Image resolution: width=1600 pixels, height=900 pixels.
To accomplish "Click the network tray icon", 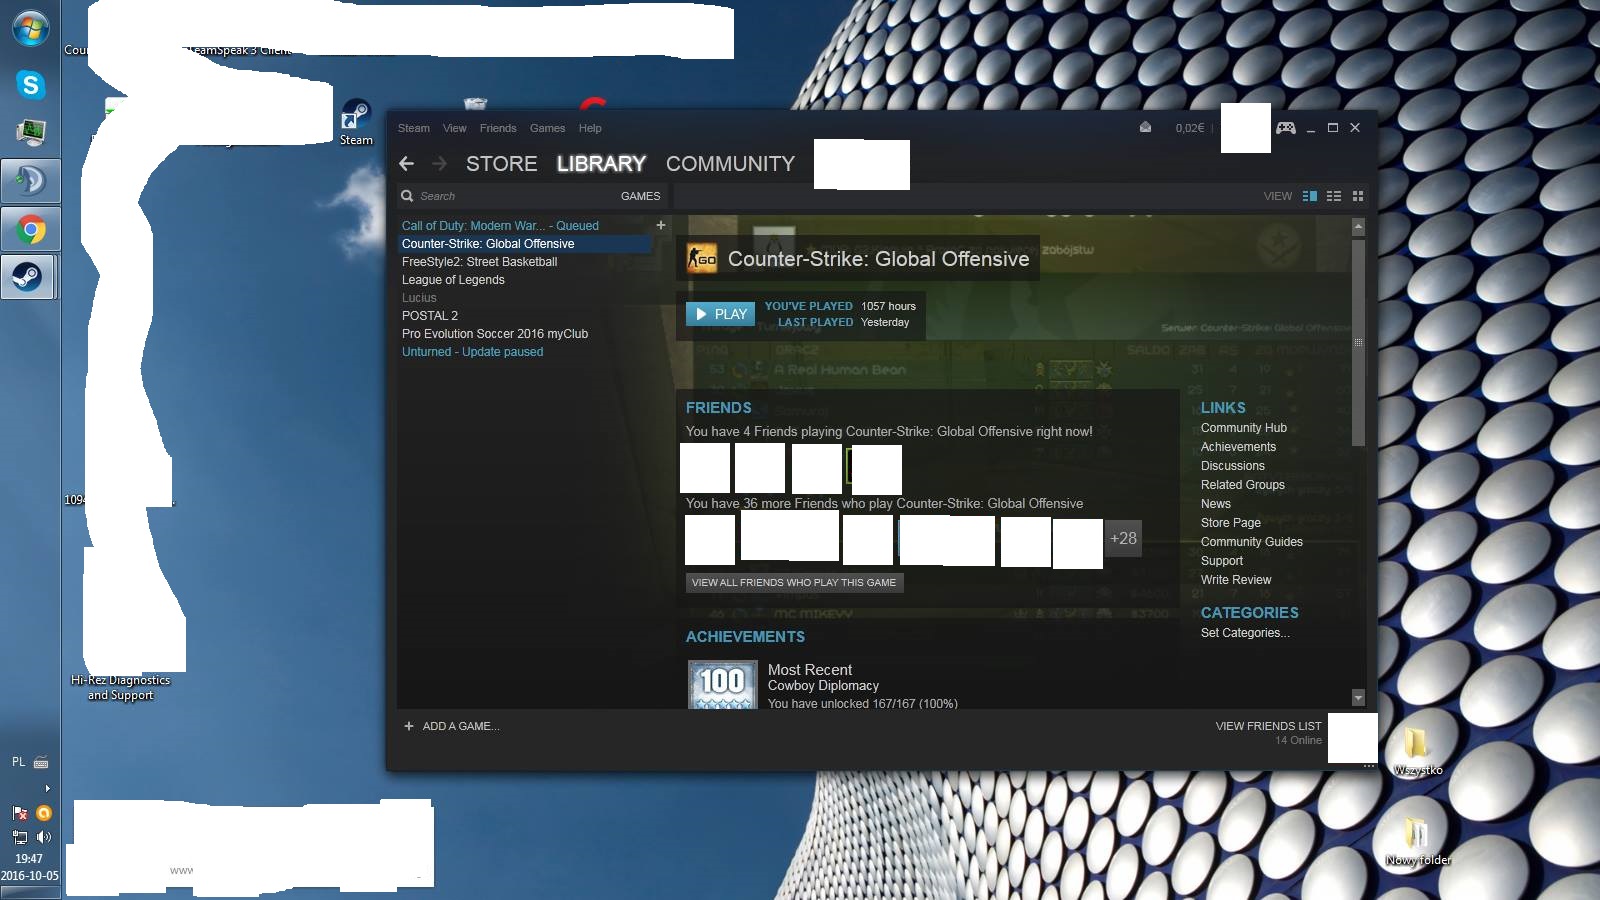I will pos(19,837).
